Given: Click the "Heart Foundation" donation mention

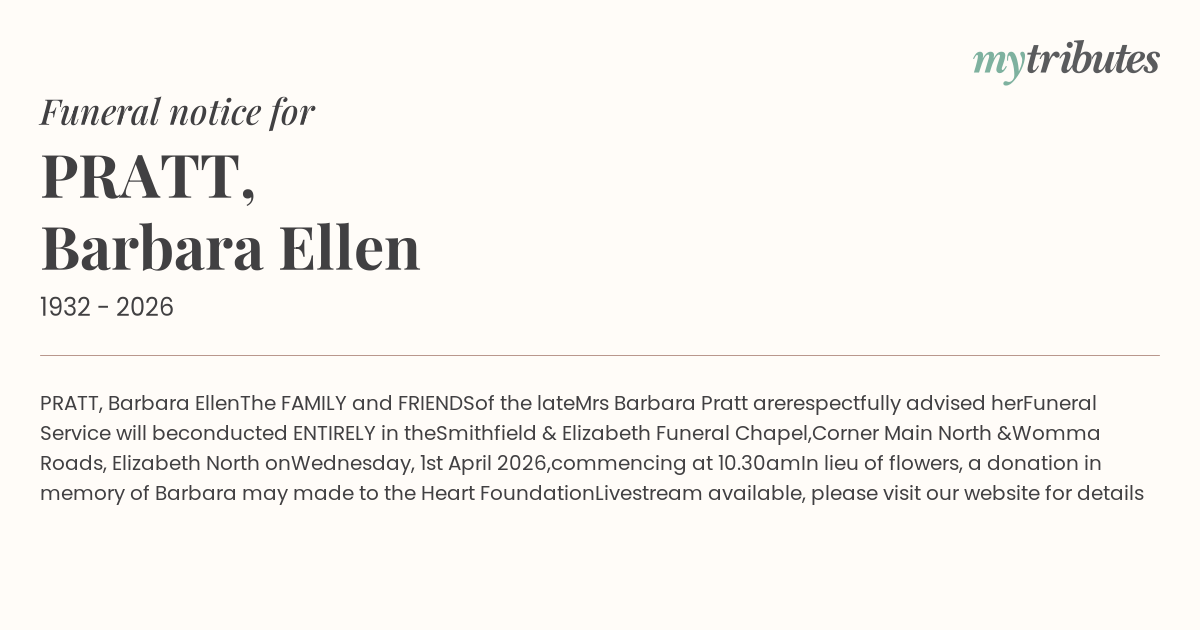Looking at the screenshot, I should [x=507, y=493].
